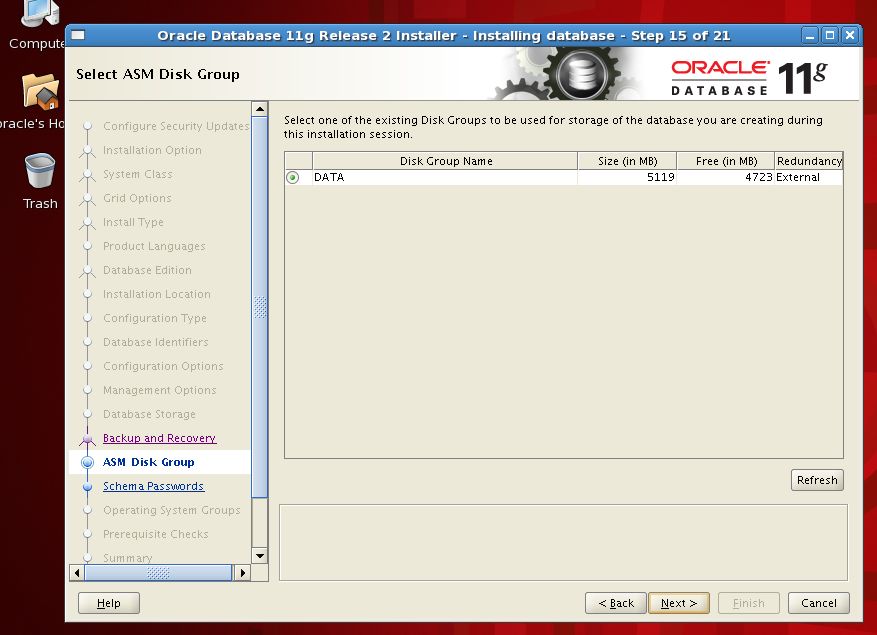The image size is (877, 635).
Task: Open the Schema Passwords step link
Action: pos(153,486)
